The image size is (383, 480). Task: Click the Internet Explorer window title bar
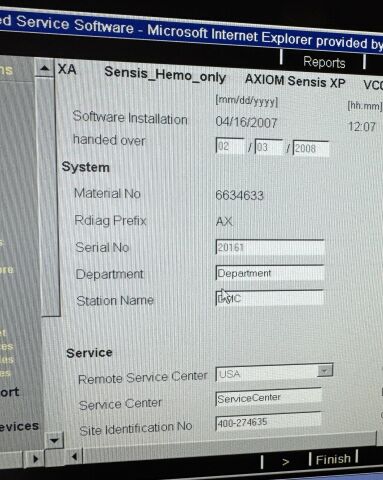(x=191, y=32)
